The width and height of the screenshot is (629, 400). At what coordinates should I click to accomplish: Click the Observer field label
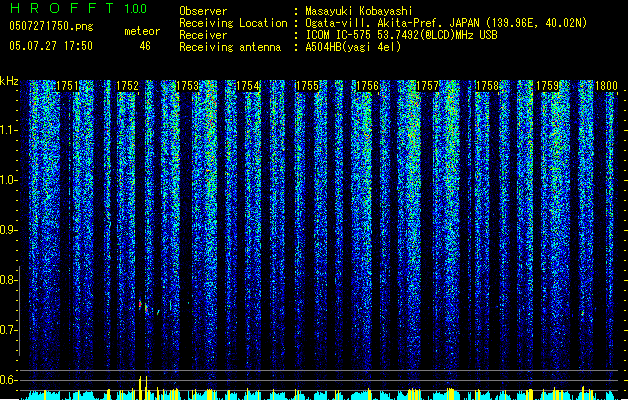pyautogui.click(x=203, y=11)
